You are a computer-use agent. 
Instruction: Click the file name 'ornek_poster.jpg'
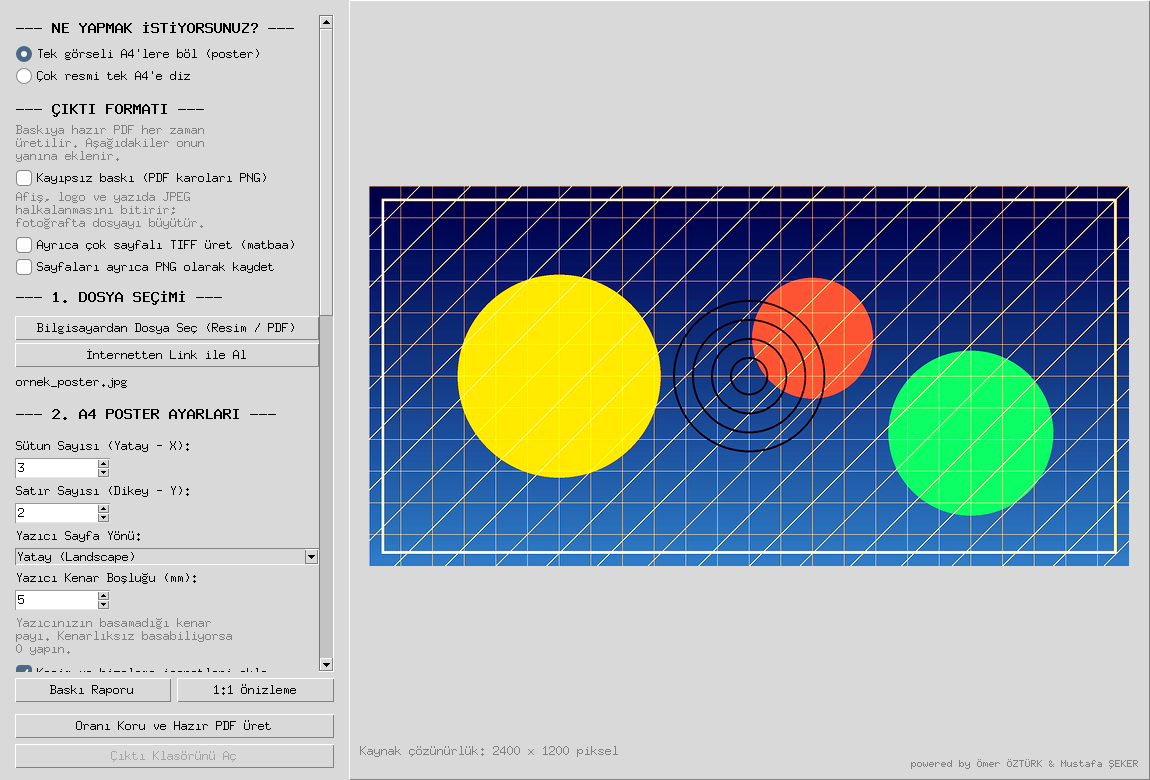coord(71,382)
